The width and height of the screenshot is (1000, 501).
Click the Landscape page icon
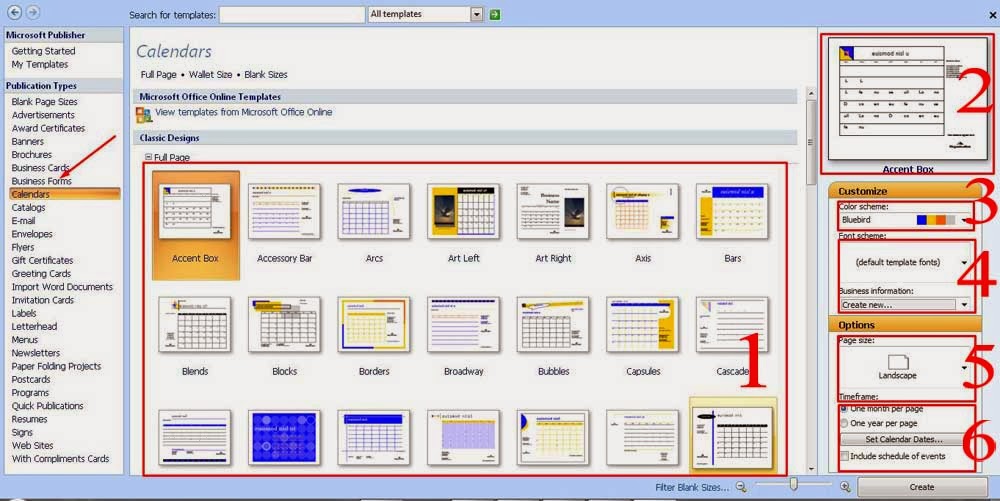click(x=897, y=362)
